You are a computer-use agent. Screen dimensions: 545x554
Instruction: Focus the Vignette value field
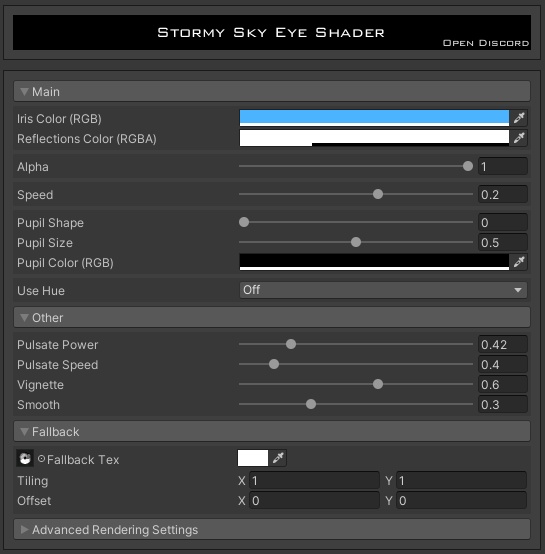pyautogui.click(x=503, y=384)
